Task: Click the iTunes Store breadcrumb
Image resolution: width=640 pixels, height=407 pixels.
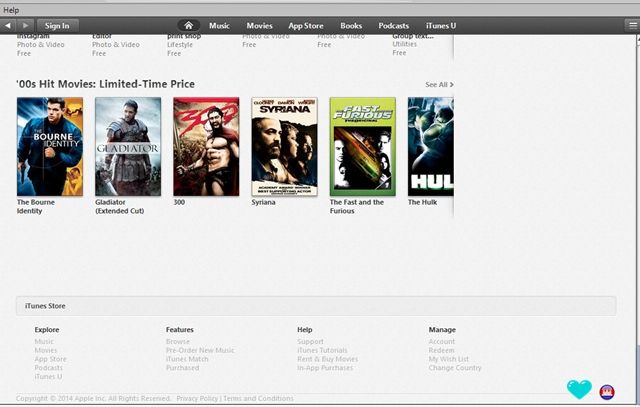Action: coord(45,306)
